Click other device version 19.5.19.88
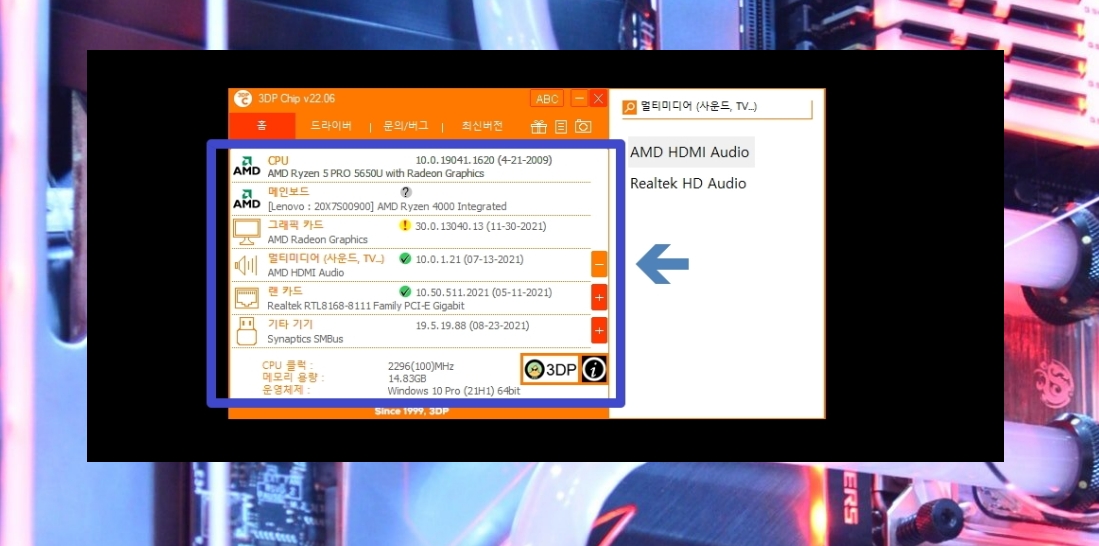Screen dimensions: 1099x546 472,325
